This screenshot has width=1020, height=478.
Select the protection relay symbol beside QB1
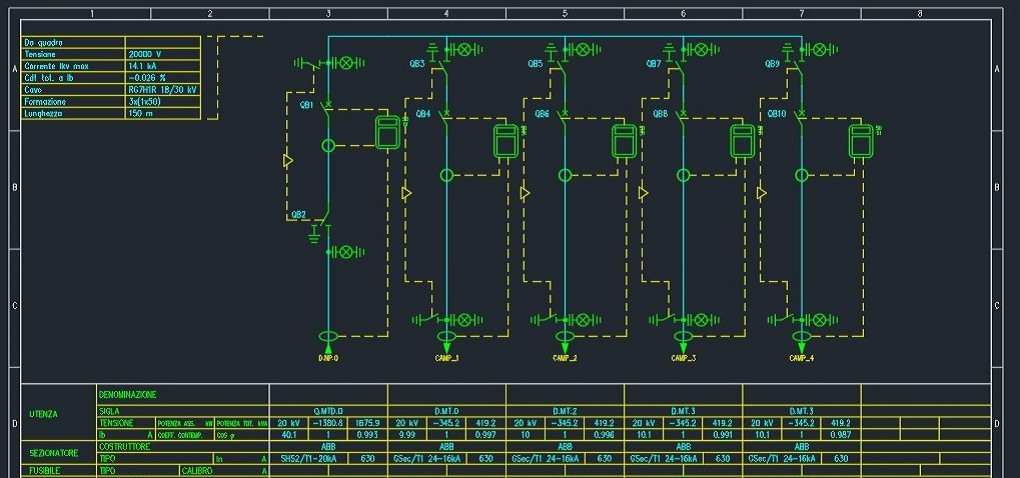click(387, 133)
